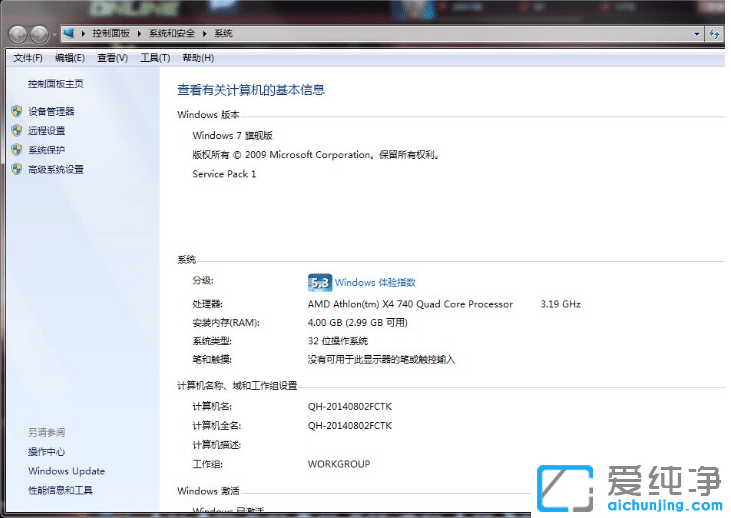Select 控制面板 in the address breadcrumb

click(x=111, y=33)
